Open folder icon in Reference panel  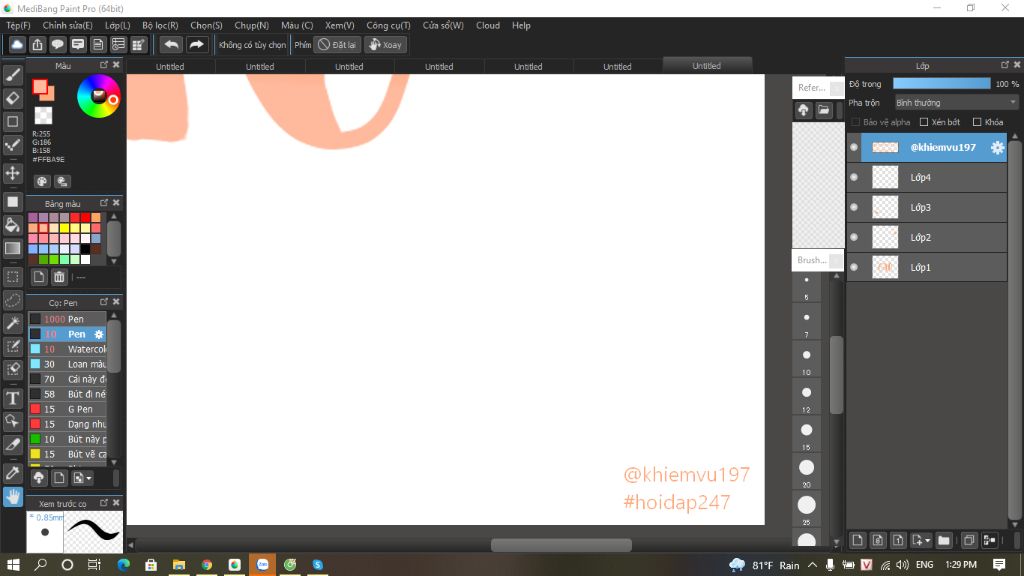pyautogui.click(x=824, y=110)
